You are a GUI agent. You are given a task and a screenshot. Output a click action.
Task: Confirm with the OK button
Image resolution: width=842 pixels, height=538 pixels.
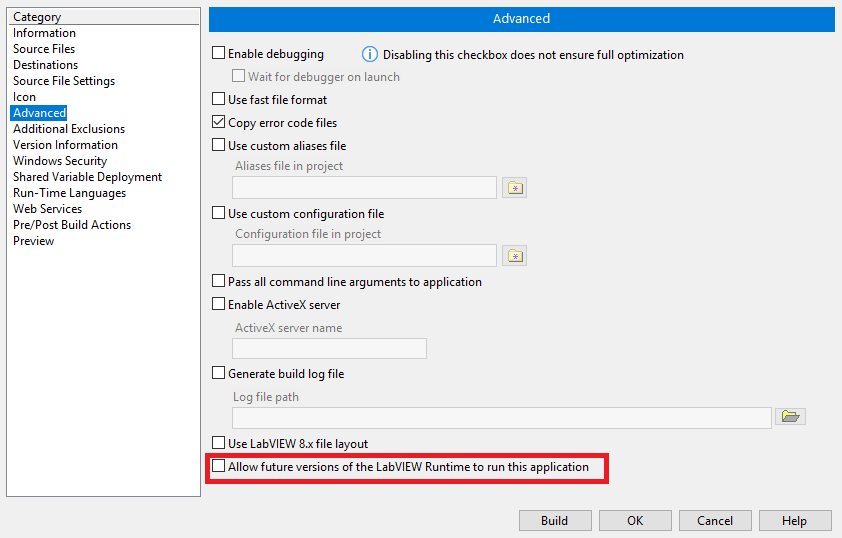click(635, 521)
